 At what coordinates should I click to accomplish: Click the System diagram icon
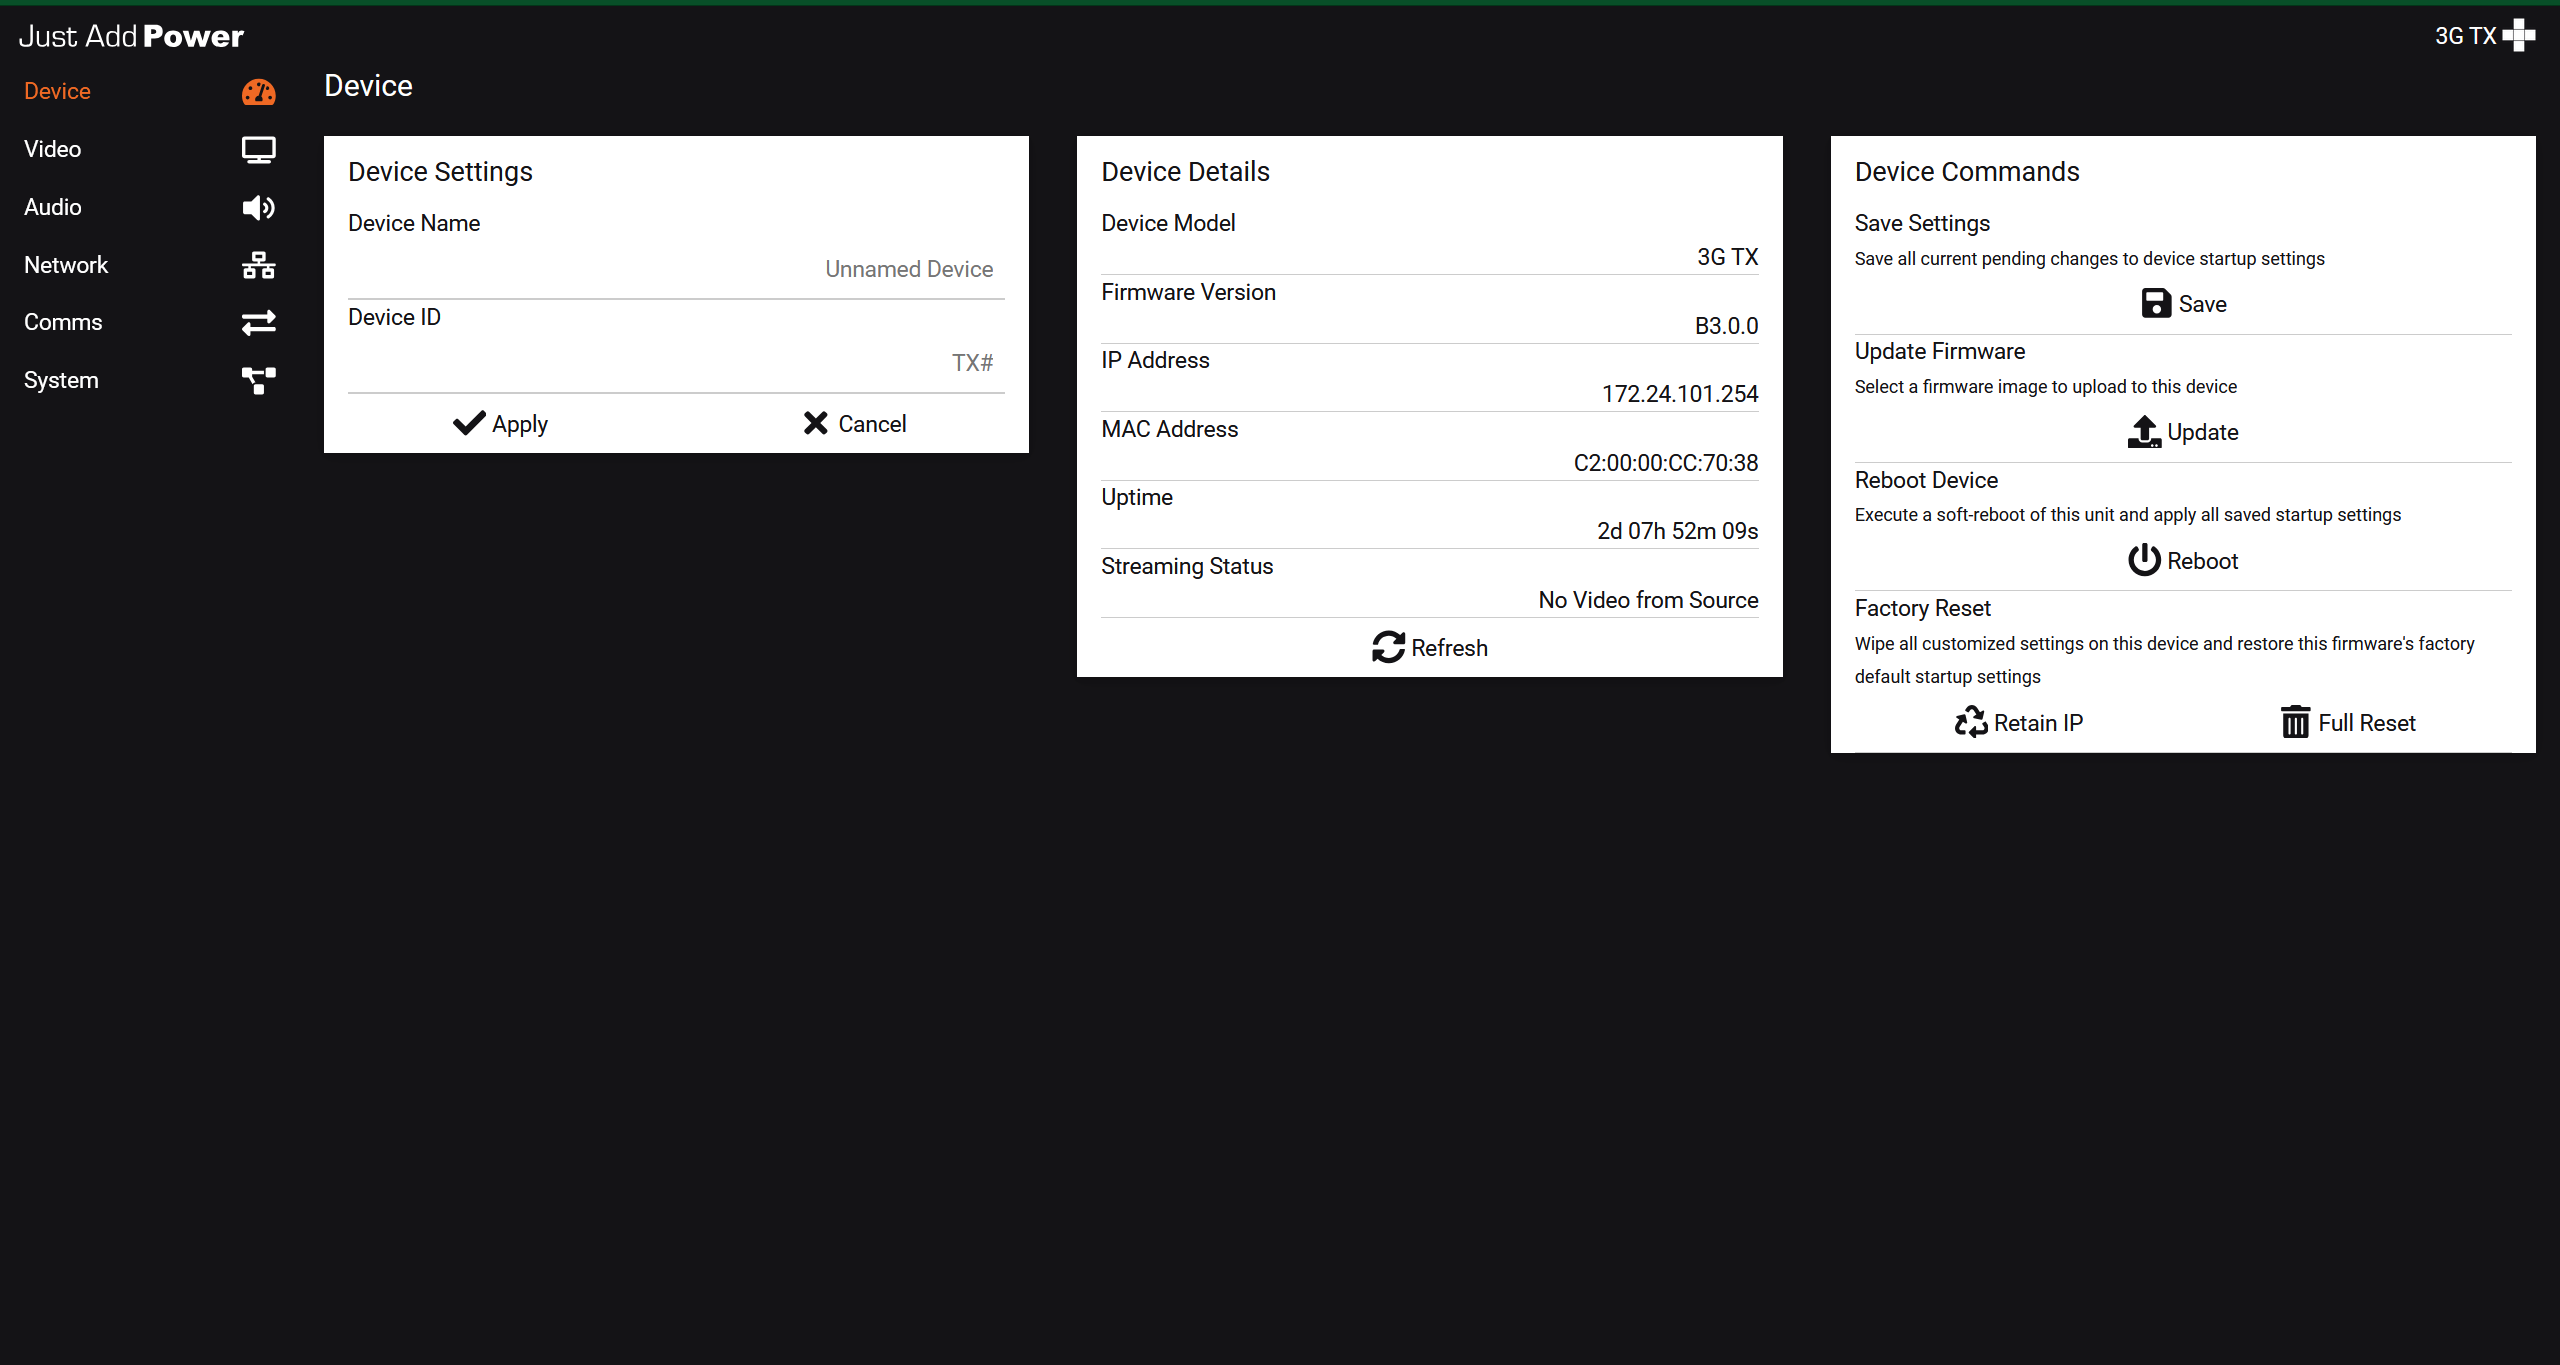(x=258, y=380)
